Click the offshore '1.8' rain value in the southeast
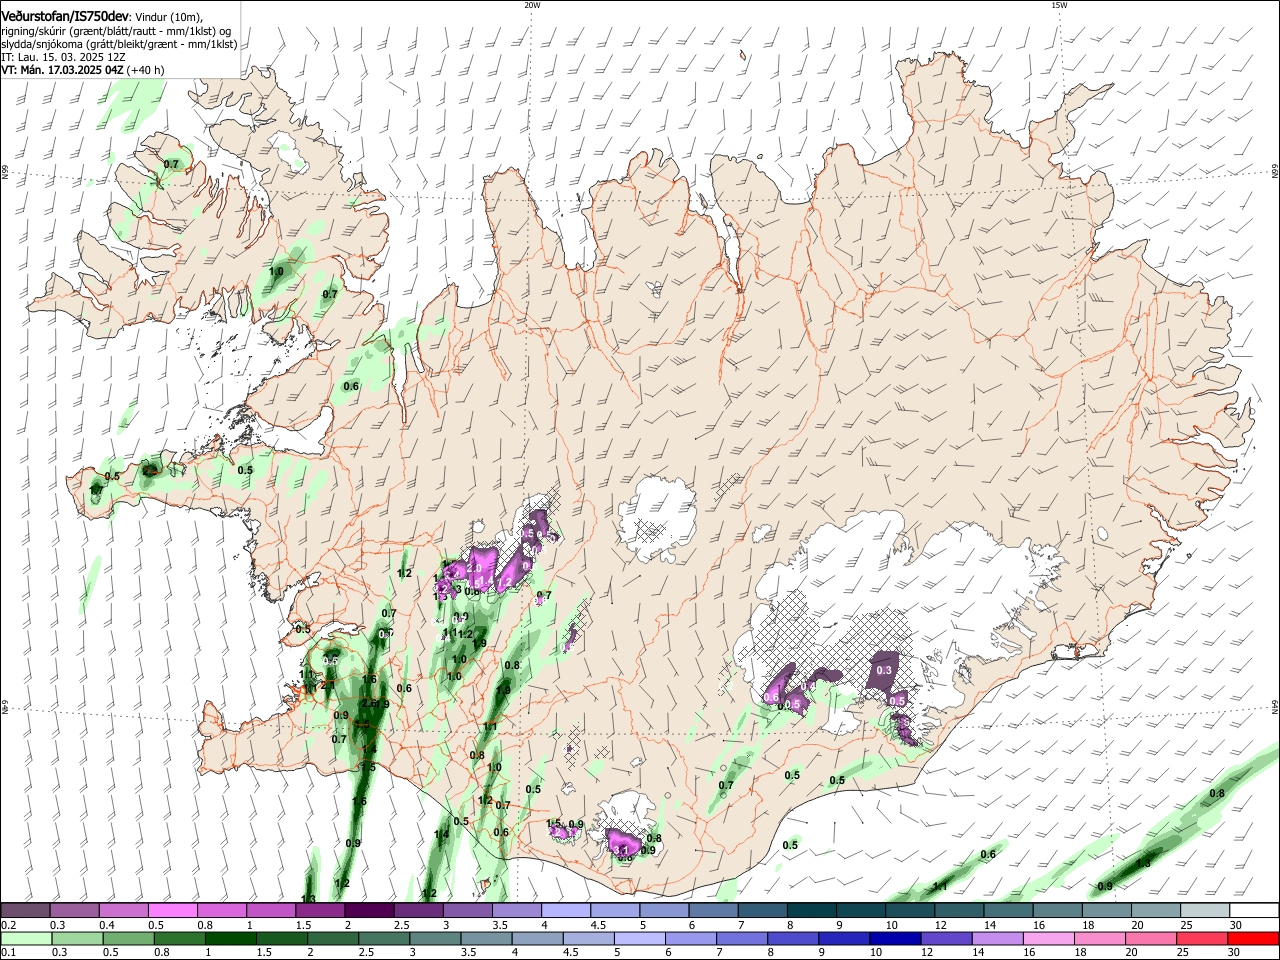This screenshot has width=1280, height=960. point(1143,864)
